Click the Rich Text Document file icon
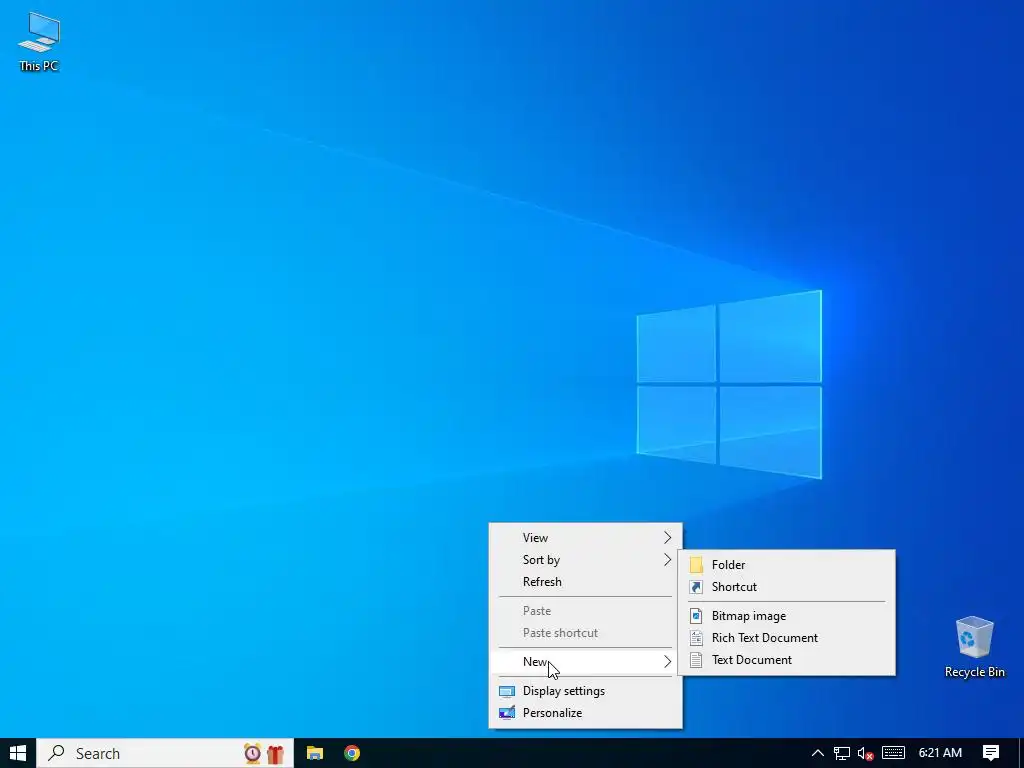 696,637
